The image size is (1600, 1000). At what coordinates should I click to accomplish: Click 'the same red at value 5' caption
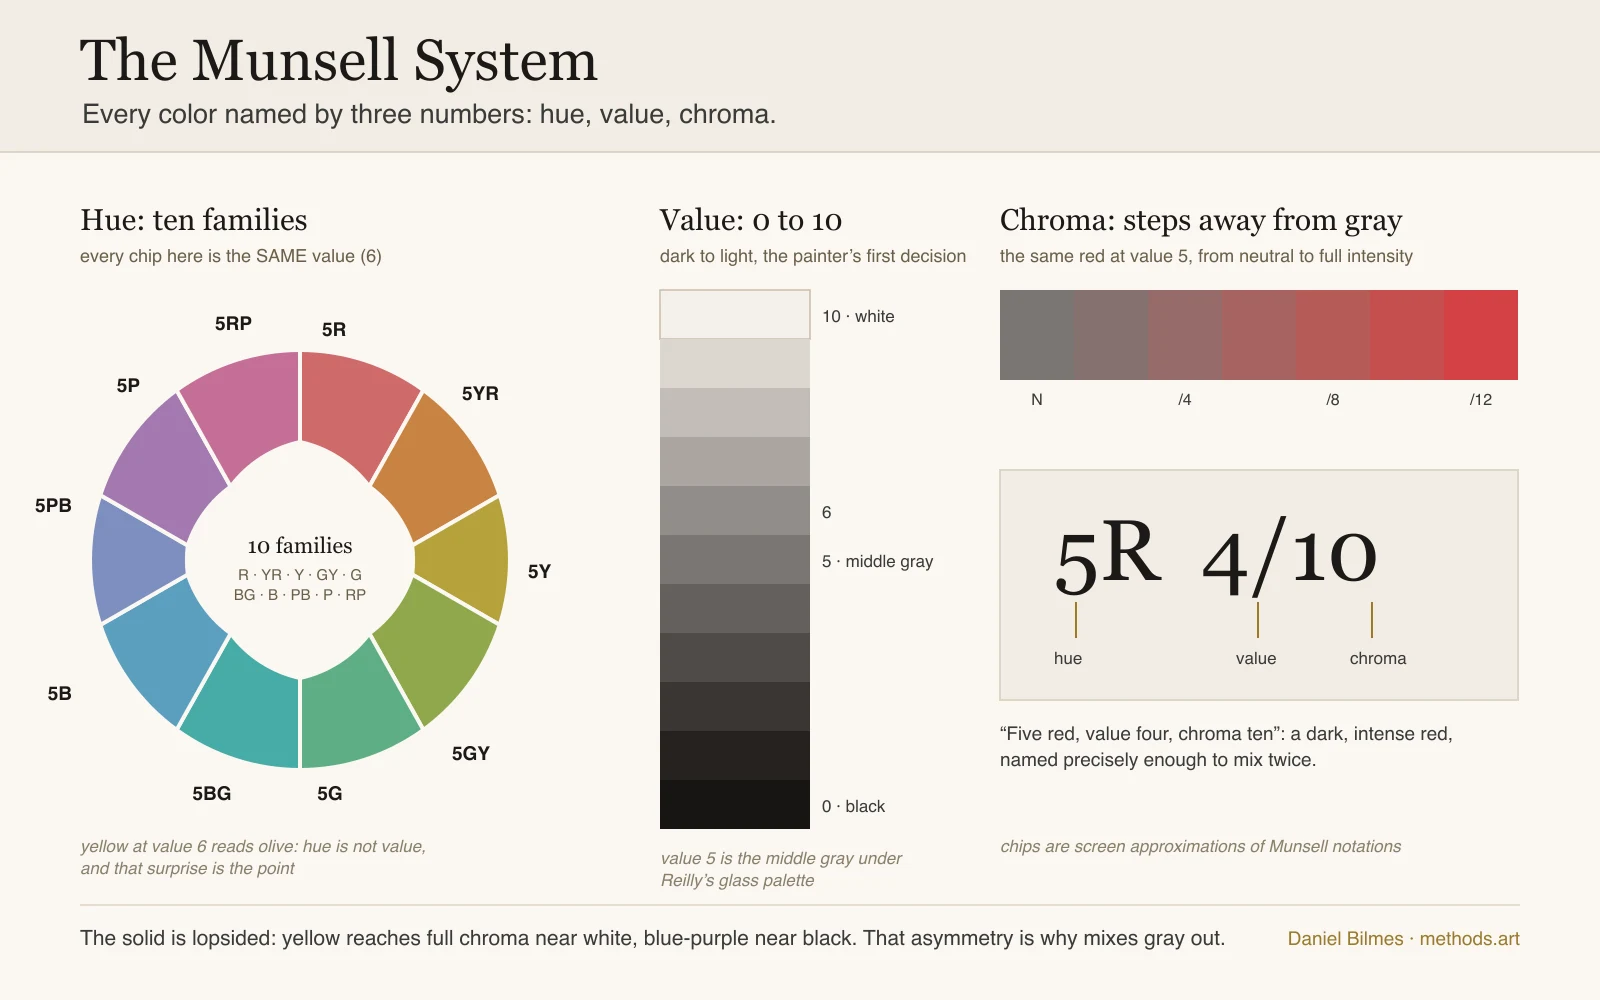pos(1206,256)
